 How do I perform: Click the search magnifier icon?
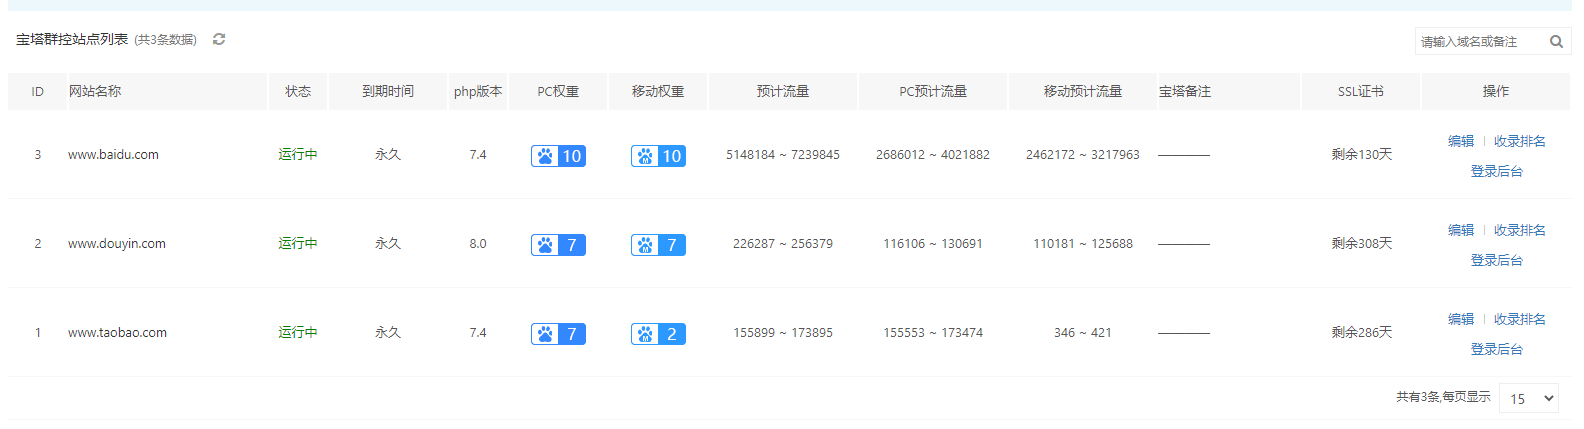point(1556,41)
